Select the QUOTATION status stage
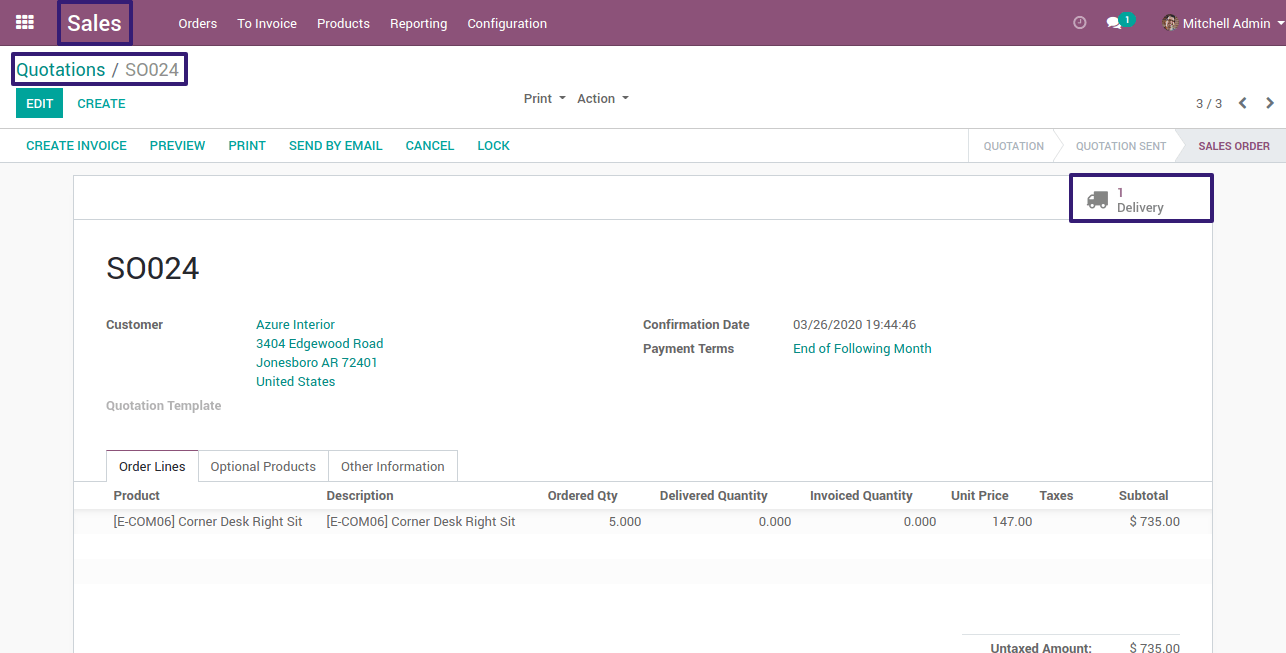Image resolution: width=1286 pixels, height=653 pixels. [x=1013, y=146]
